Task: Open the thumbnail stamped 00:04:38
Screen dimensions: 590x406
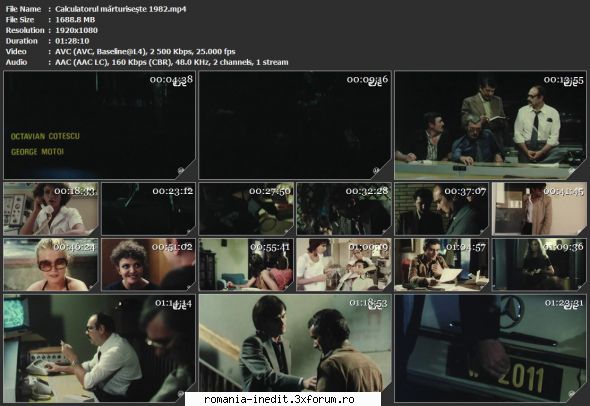Action: [x=99, y=125]
